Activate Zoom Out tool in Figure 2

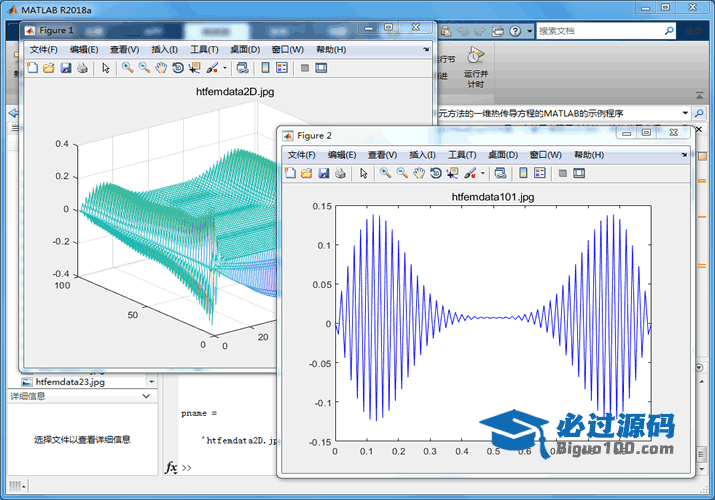[x=402, y=173]
